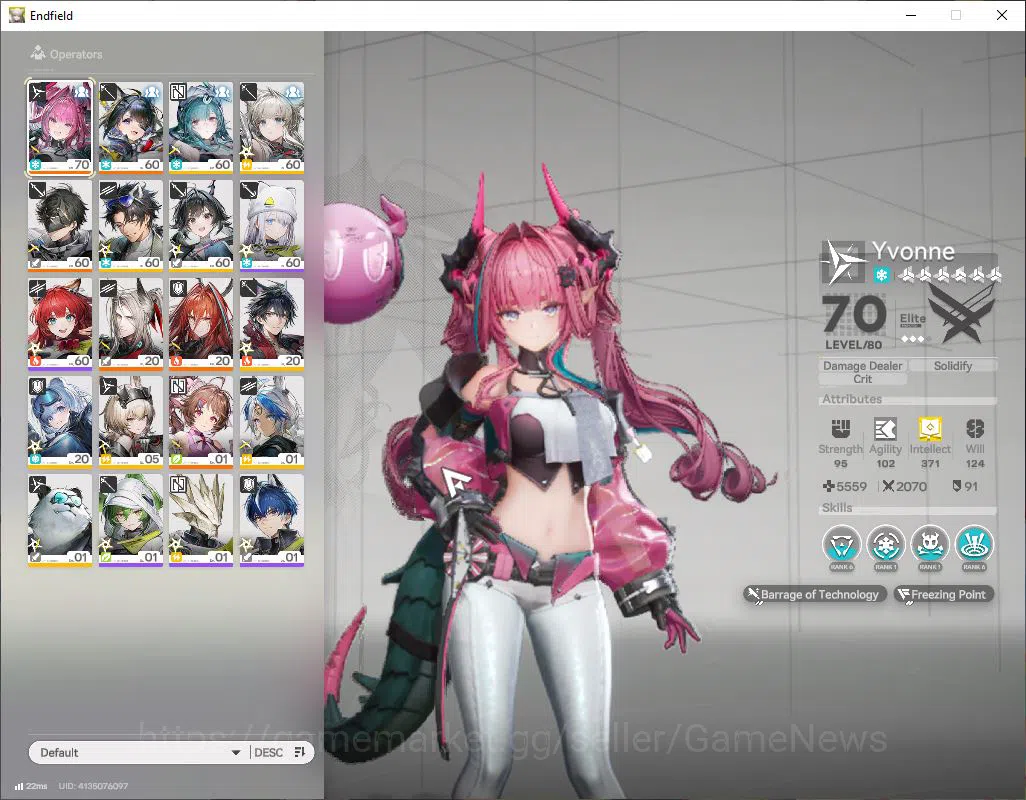1026x800 pixels.
Task: Click the Operators header title
Action: [76, 54]
